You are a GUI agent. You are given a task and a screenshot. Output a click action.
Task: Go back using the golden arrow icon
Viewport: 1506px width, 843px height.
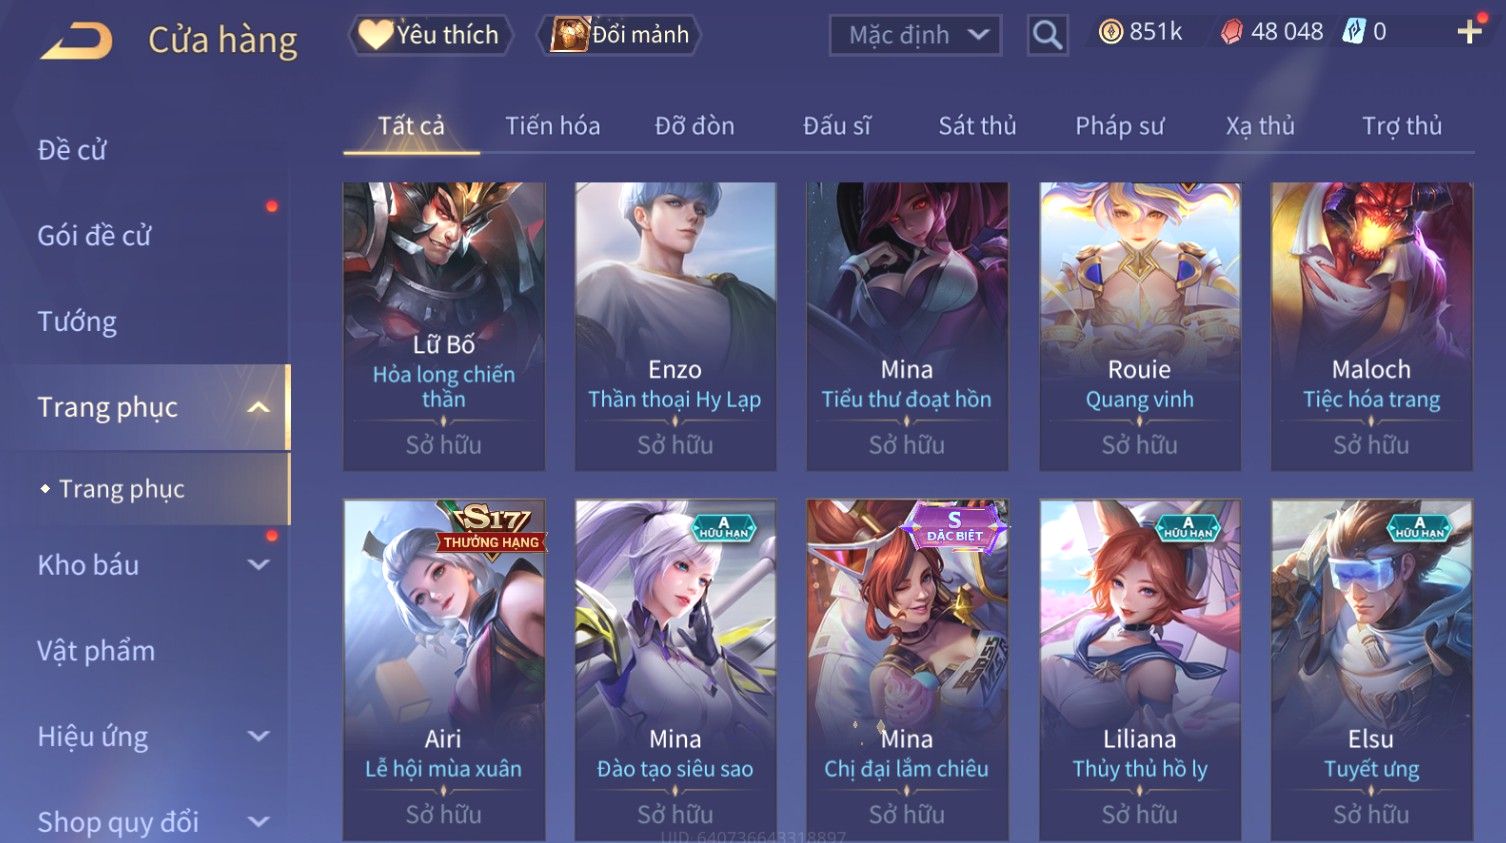(x=77, y=40)
